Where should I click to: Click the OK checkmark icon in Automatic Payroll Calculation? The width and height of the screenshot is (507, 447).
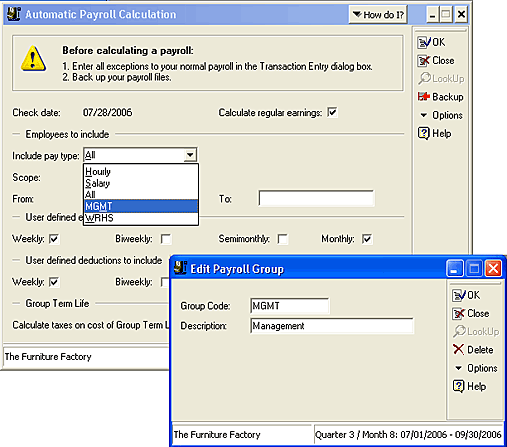click(424, 42)
